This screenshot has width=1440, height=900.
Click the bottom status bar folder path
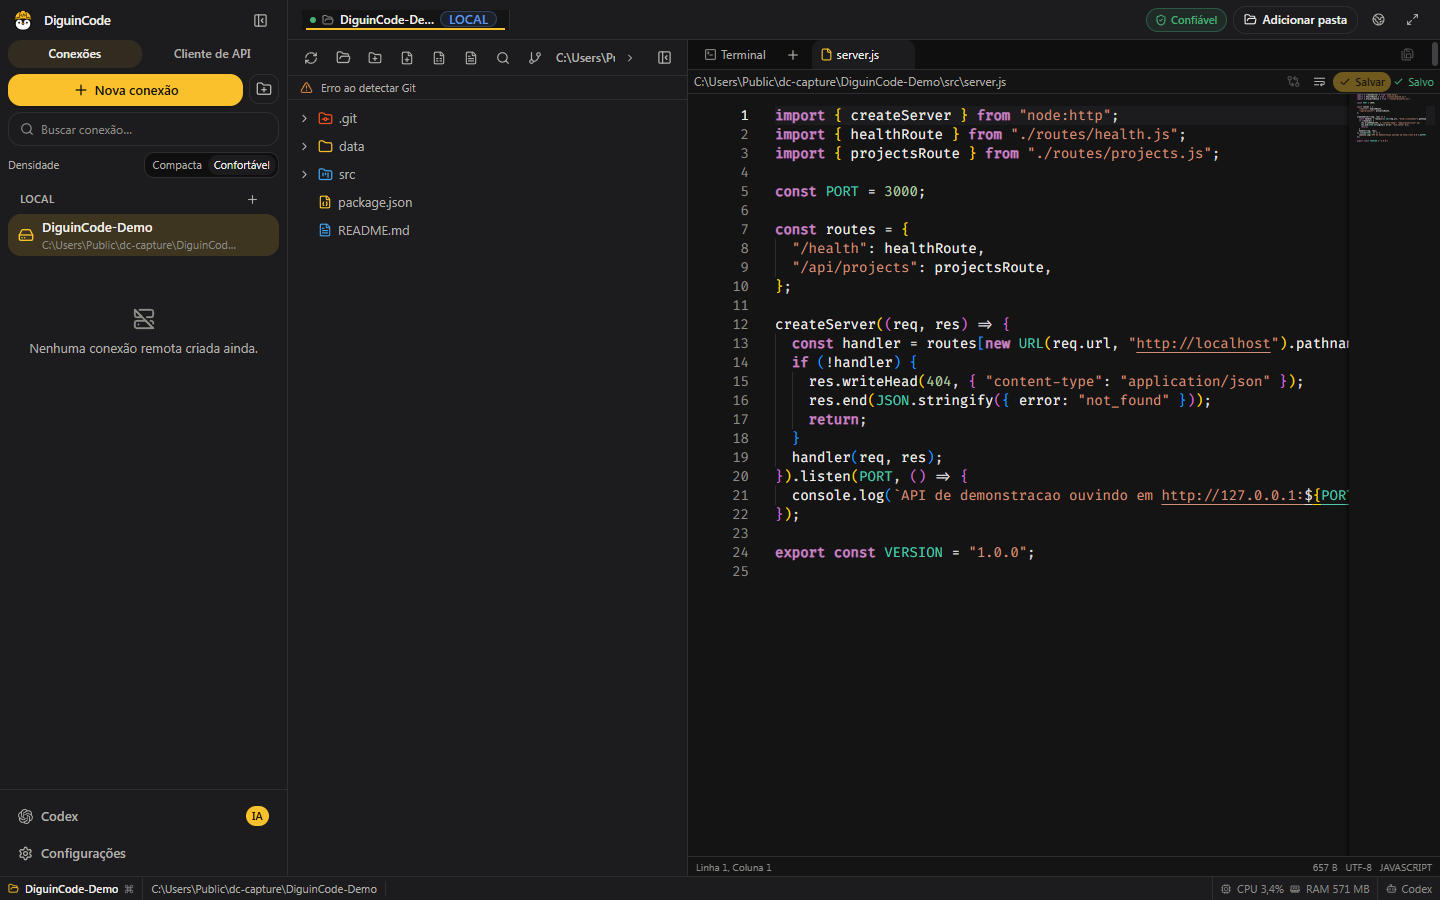(x=264, y=889)
